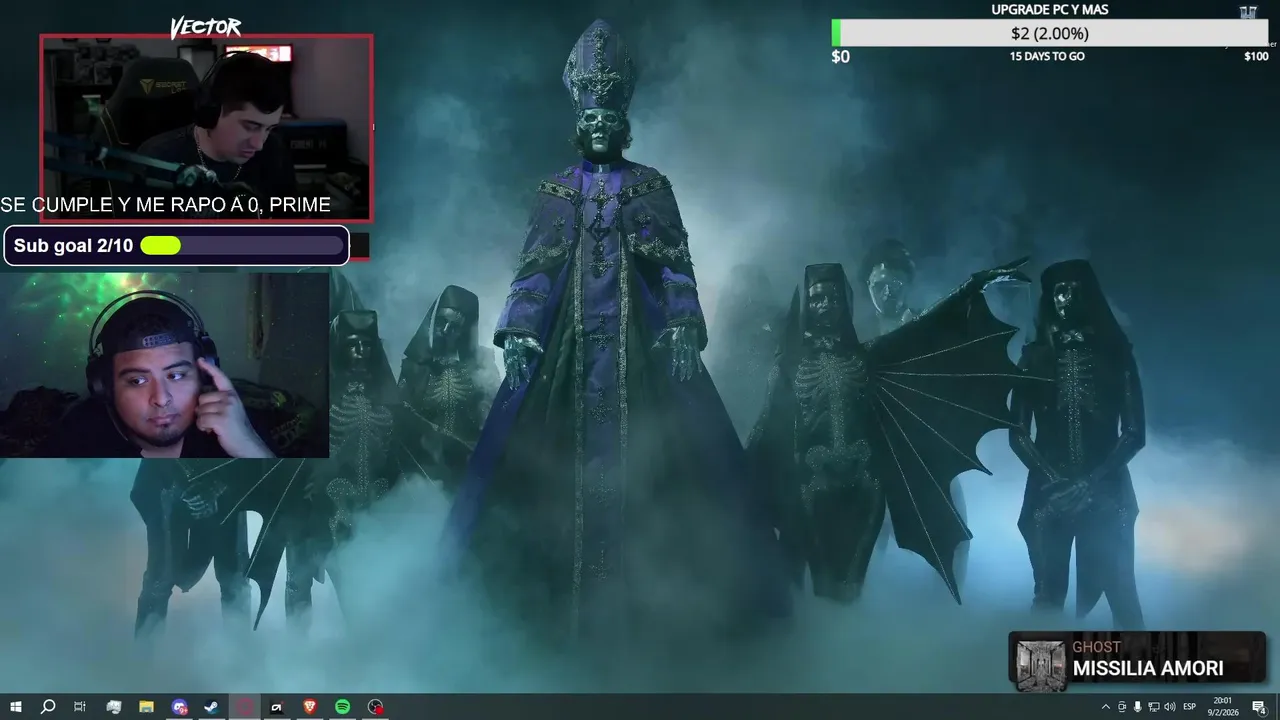Open the taskbar clock showing 20:01
Screen dimensions: 1280x720
(x=1223, y=706)
